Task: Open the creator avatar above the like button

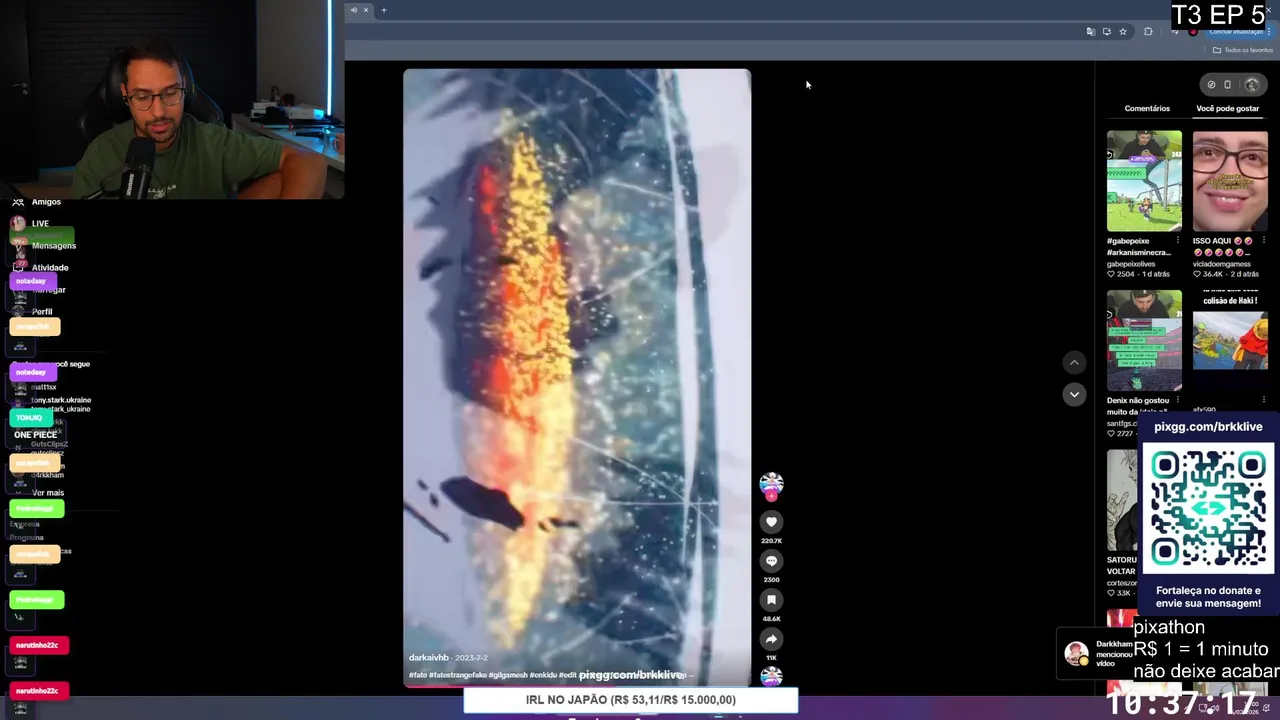Action: click(x=771, y=484)
